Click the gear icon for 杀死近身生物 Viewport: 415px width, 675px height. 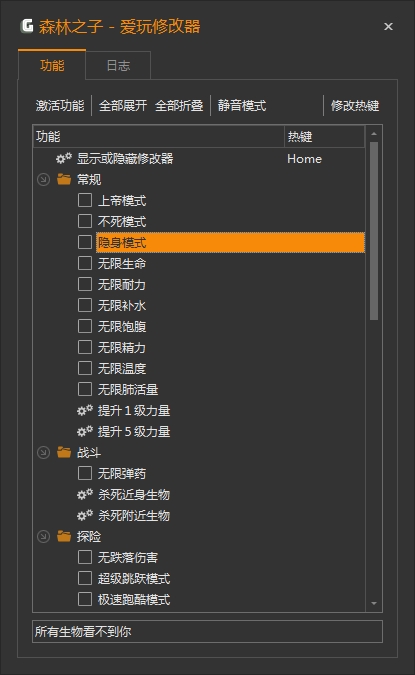click(x=85, y=494)
